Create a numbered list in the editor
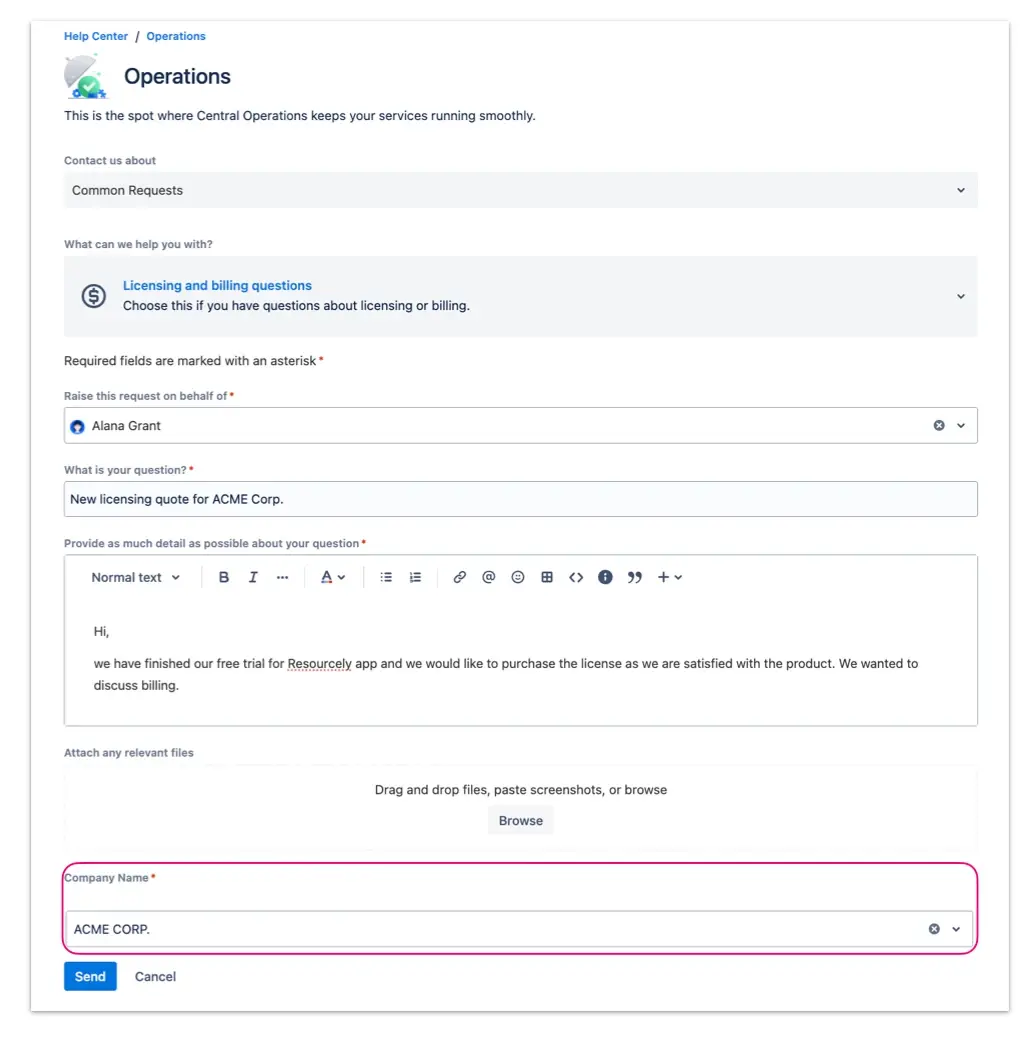Screen dimensions: 1034x1040 [x=415, y=577]
